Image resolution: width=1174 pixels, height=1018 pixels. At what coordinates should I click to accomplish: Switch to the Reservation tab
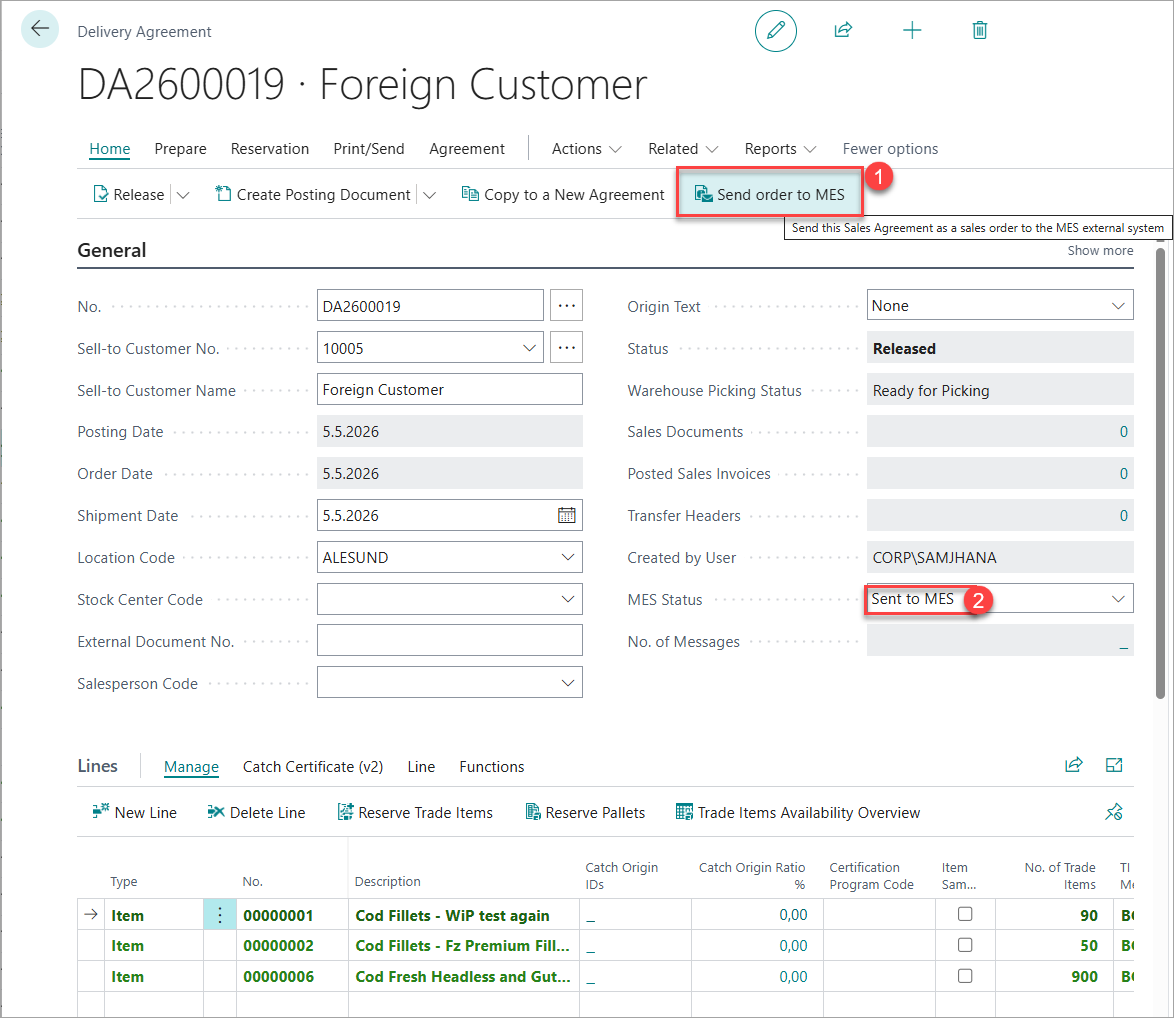pos(270,149)
